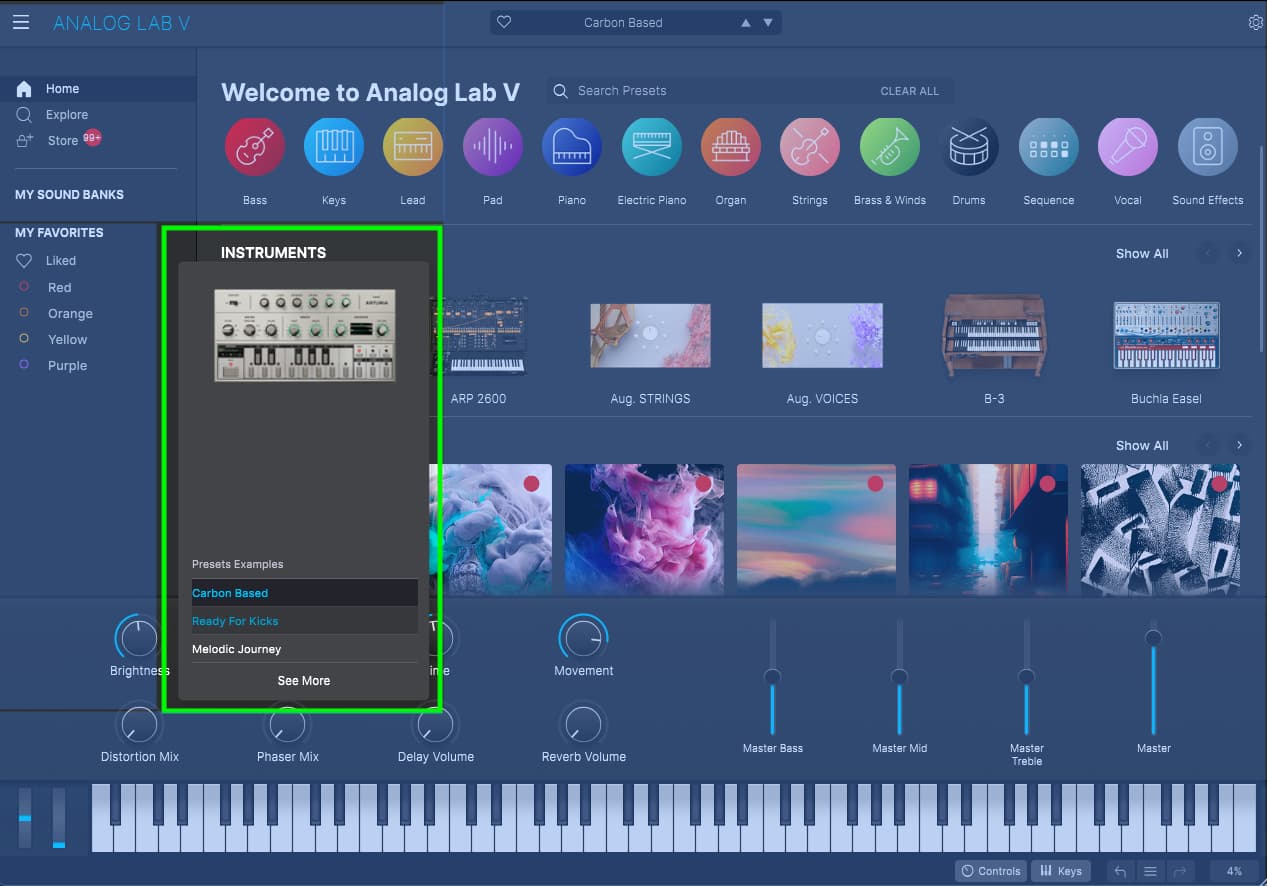1267x886 pixels.
Task: Click the redo arrow icon
Action: (x=1179, y=871)
